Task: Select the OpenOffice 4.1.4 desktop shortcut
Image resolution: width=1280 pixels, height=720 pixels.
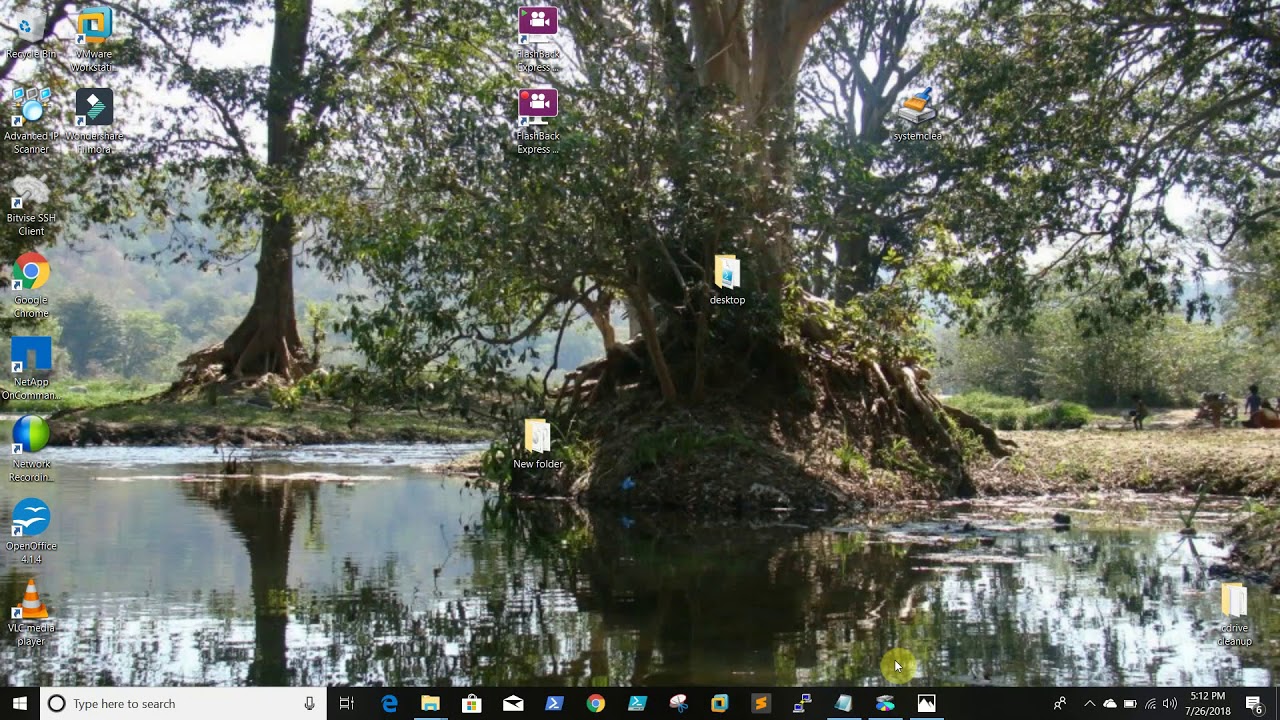Action: tap(30, 531)
